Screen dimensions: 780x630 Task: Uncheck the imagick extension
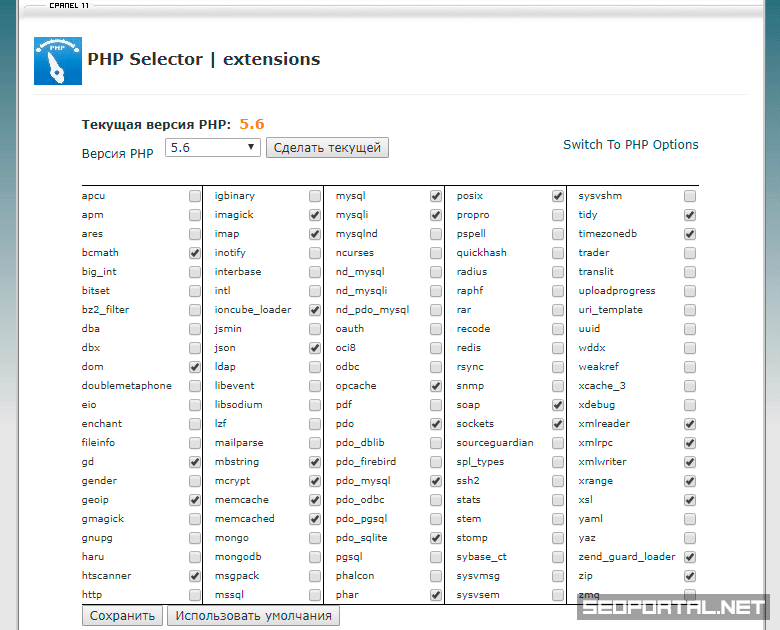click(315, 216)
